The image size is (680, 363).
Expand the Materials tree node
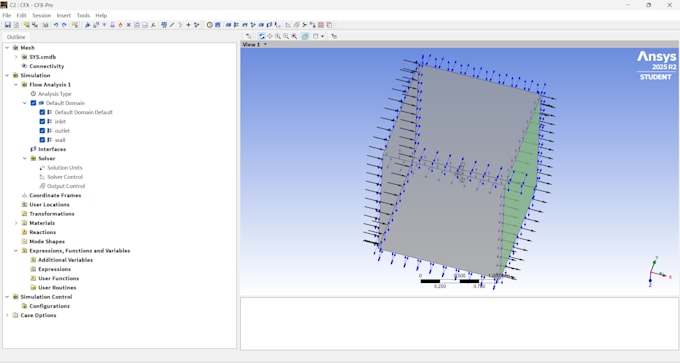click(x=16, y=223)
